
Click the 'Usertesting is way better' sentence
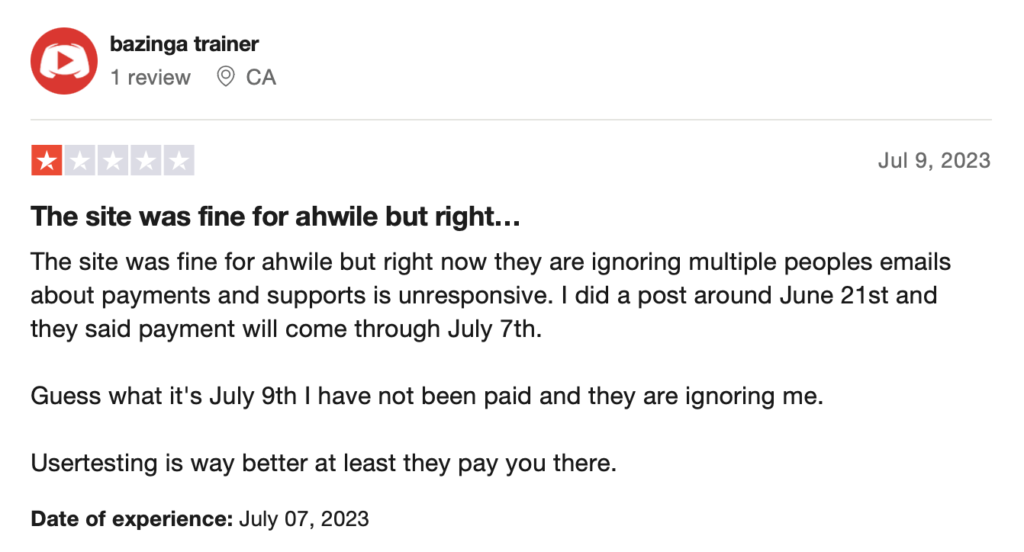coord(324,463)
